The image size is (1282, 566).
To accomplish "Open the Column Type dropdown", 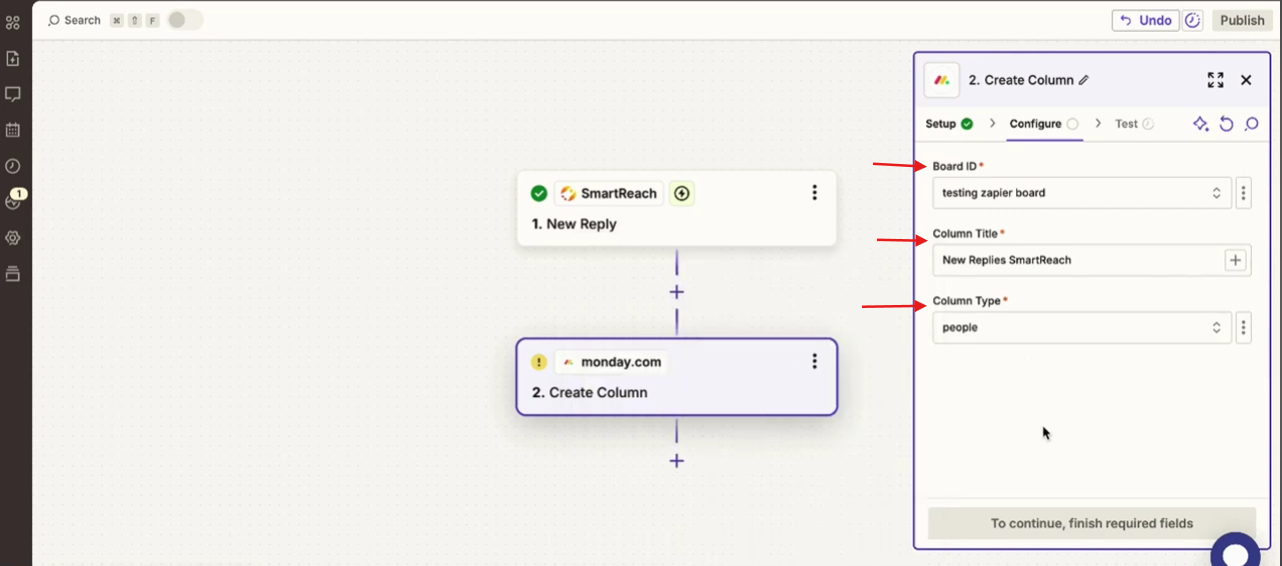I will coord(1082,327).
